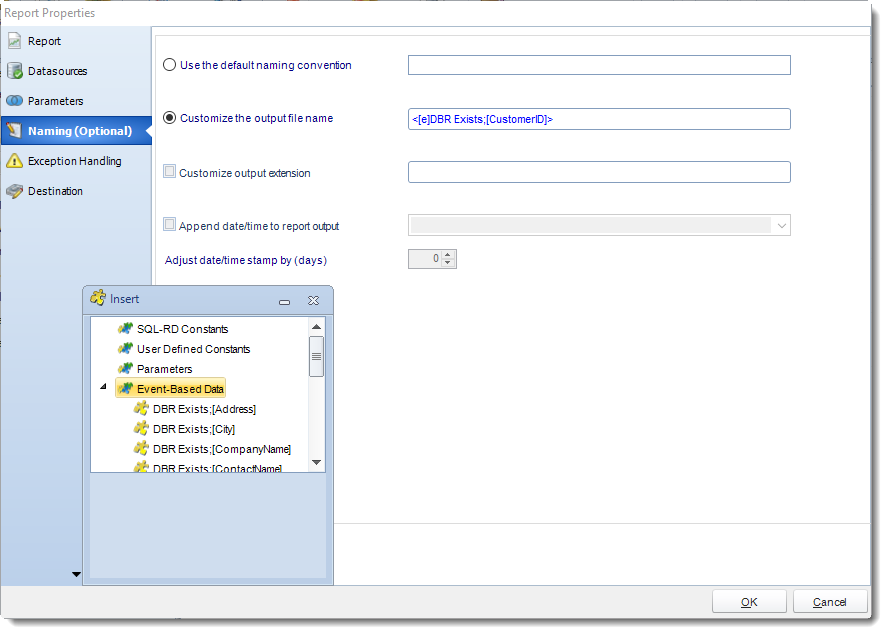Increase the adjust date/time stamp days value
The image size is (887, 634).
[x=448, y=255]
